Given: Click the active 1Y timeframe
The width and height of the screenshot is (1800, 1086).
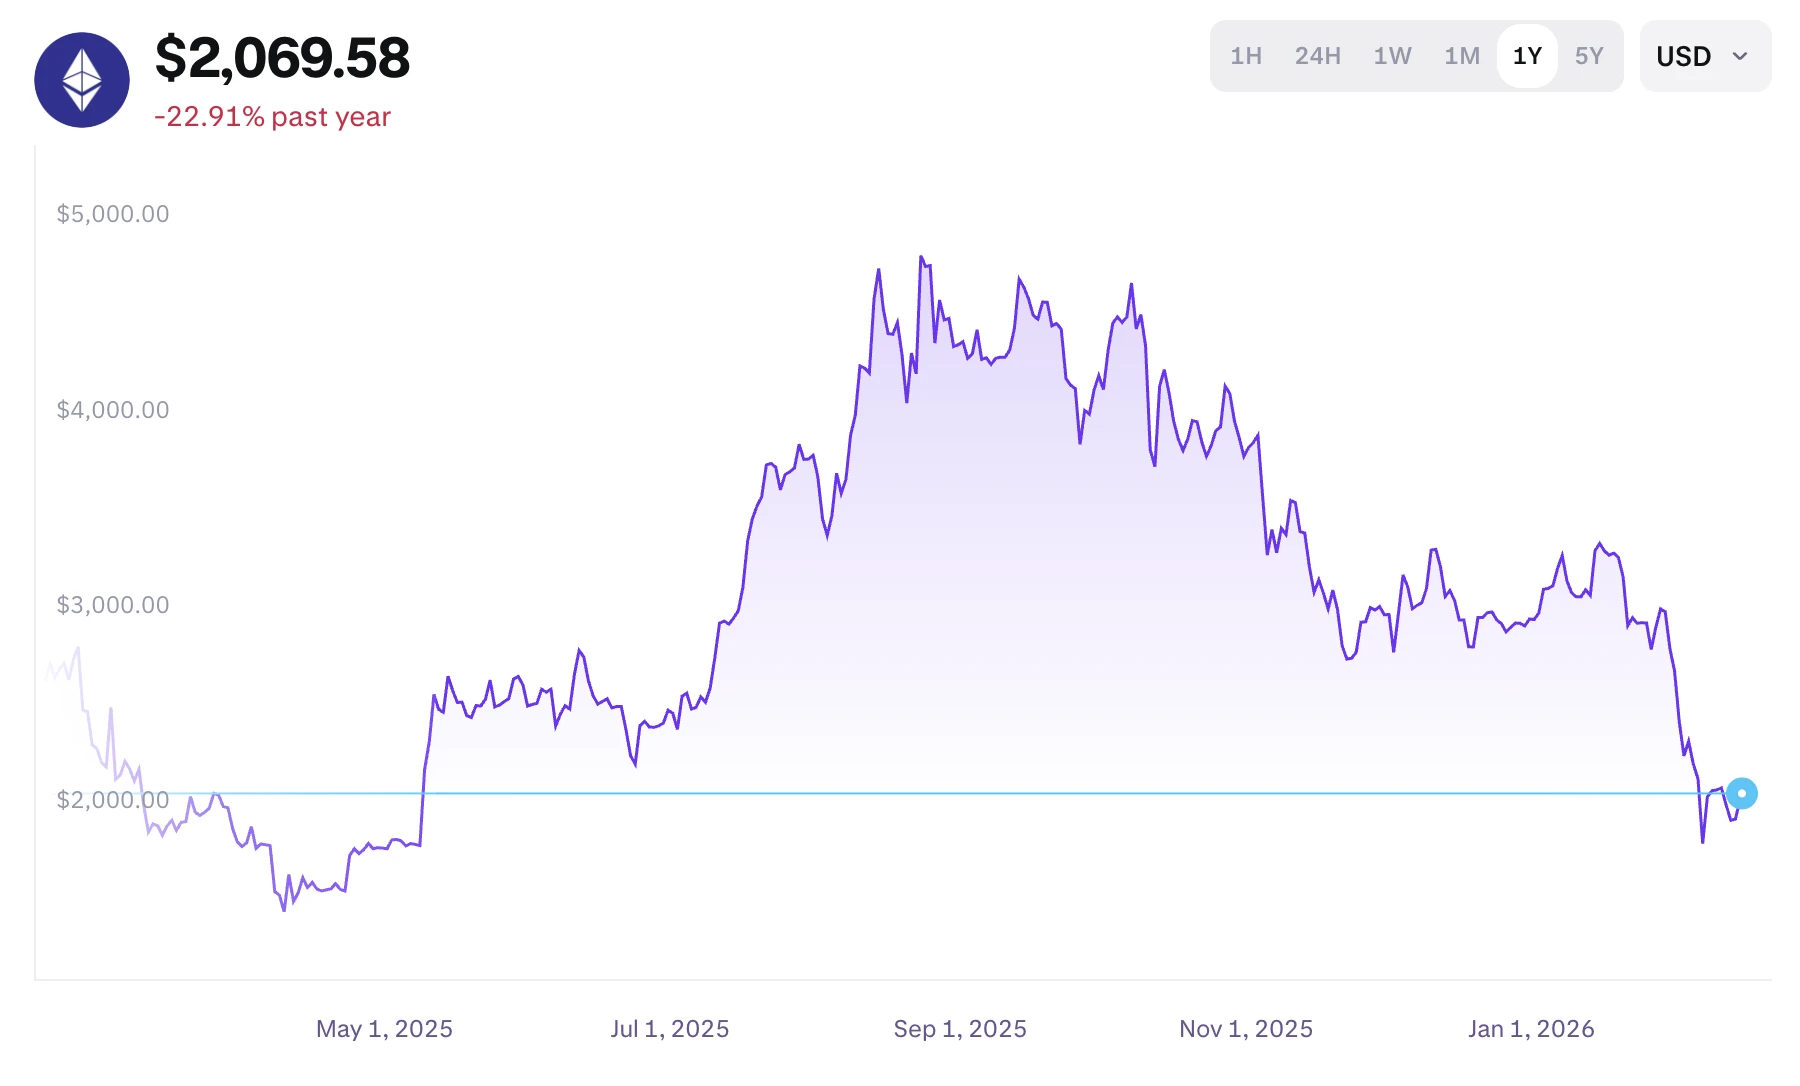Looking at the screenshot, I should click(x=1526, y=57).
